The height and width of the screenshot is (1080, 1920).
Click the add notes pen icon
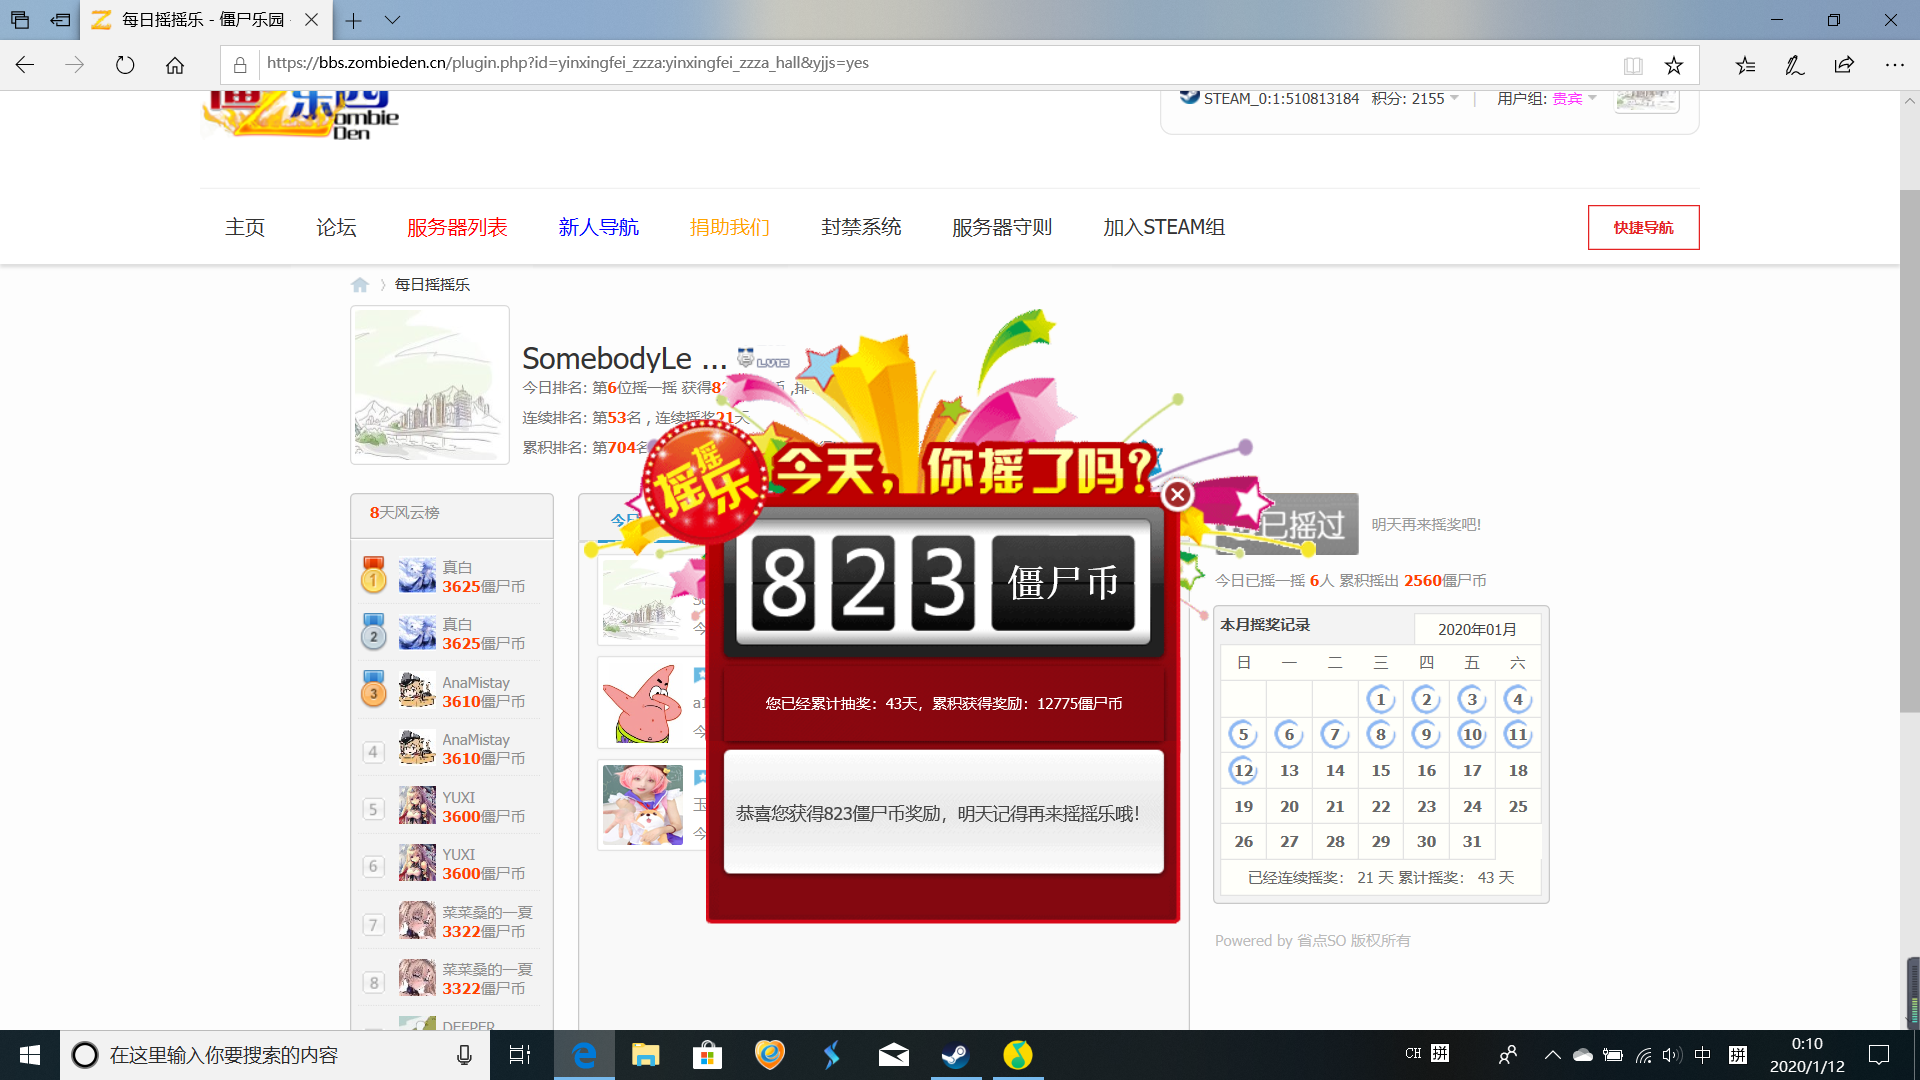point(1795,66)
